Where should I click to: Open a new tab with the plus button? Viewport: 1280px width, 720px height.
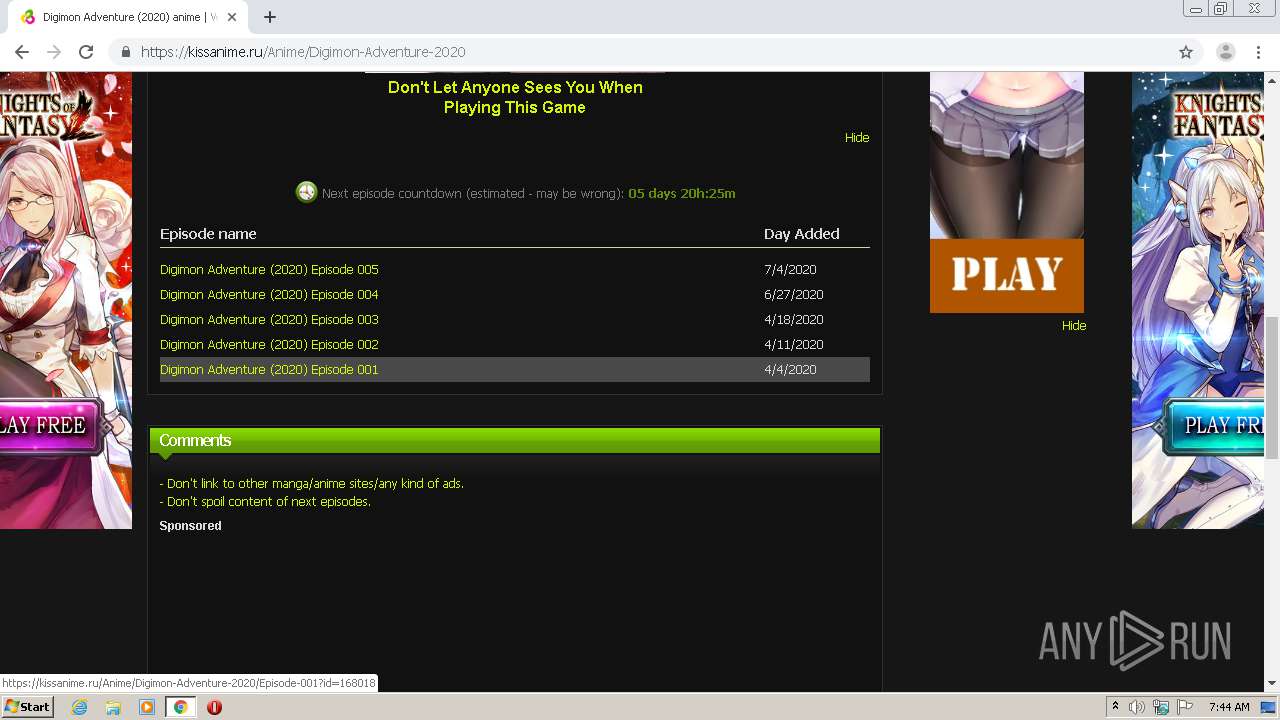(x=270, y=17)
